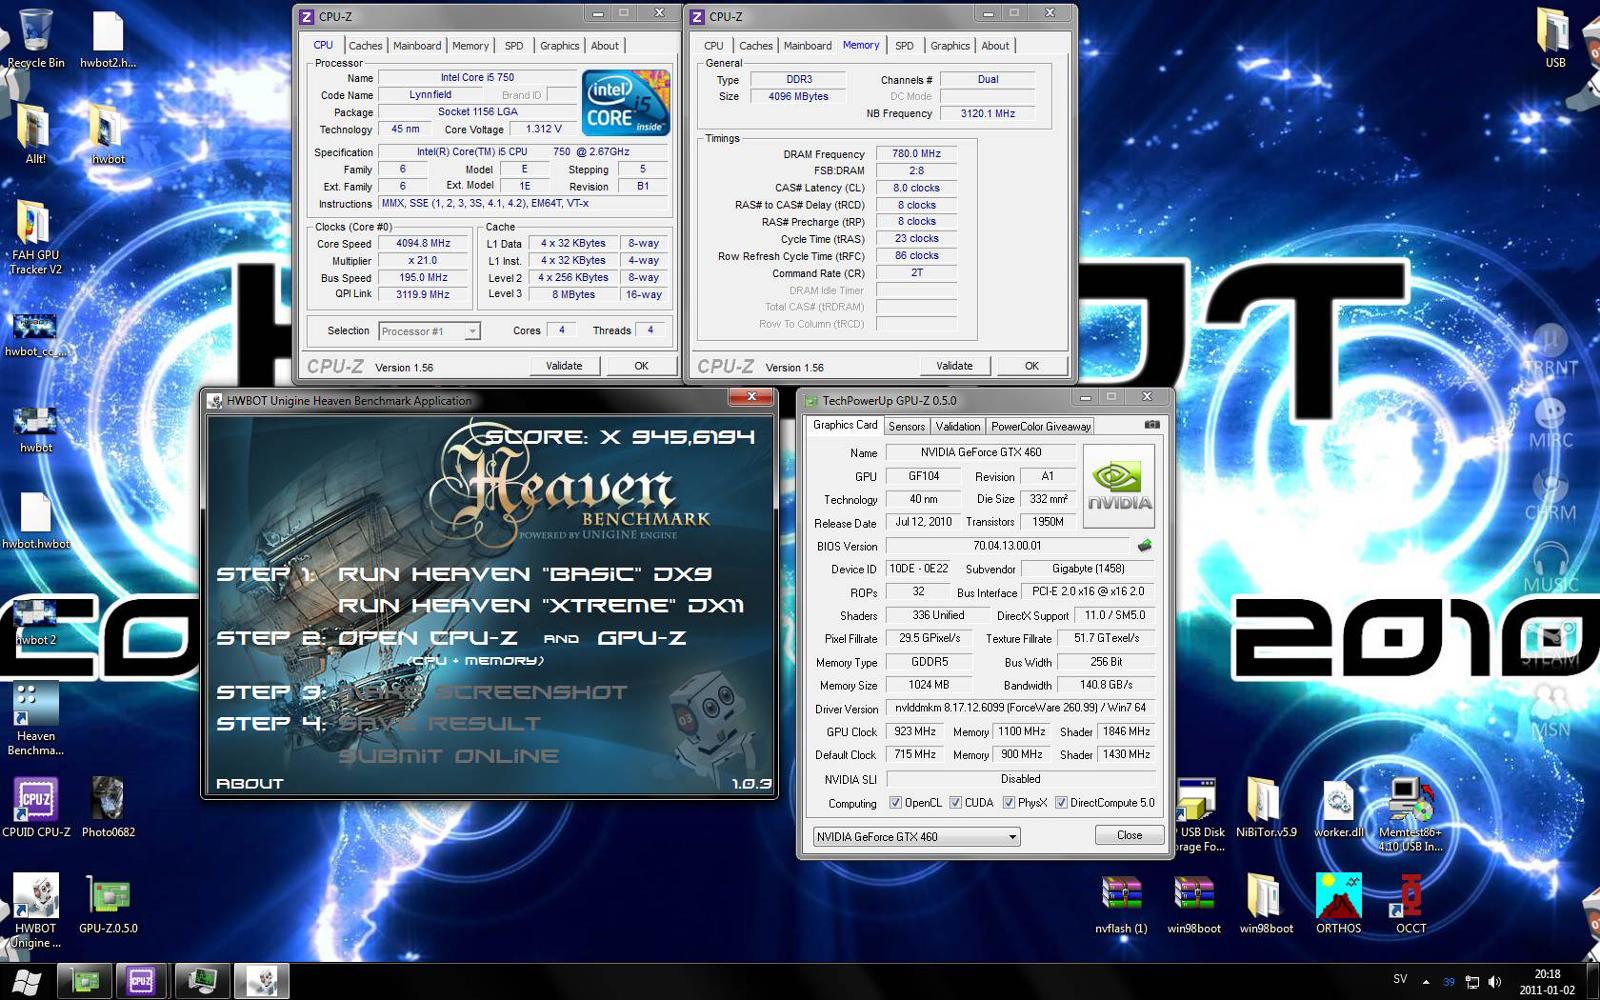This screenshot has width=1600, height=1000.
Task: Open NiBiTor.v5.9 folder icon
Action: point(1266,808)
